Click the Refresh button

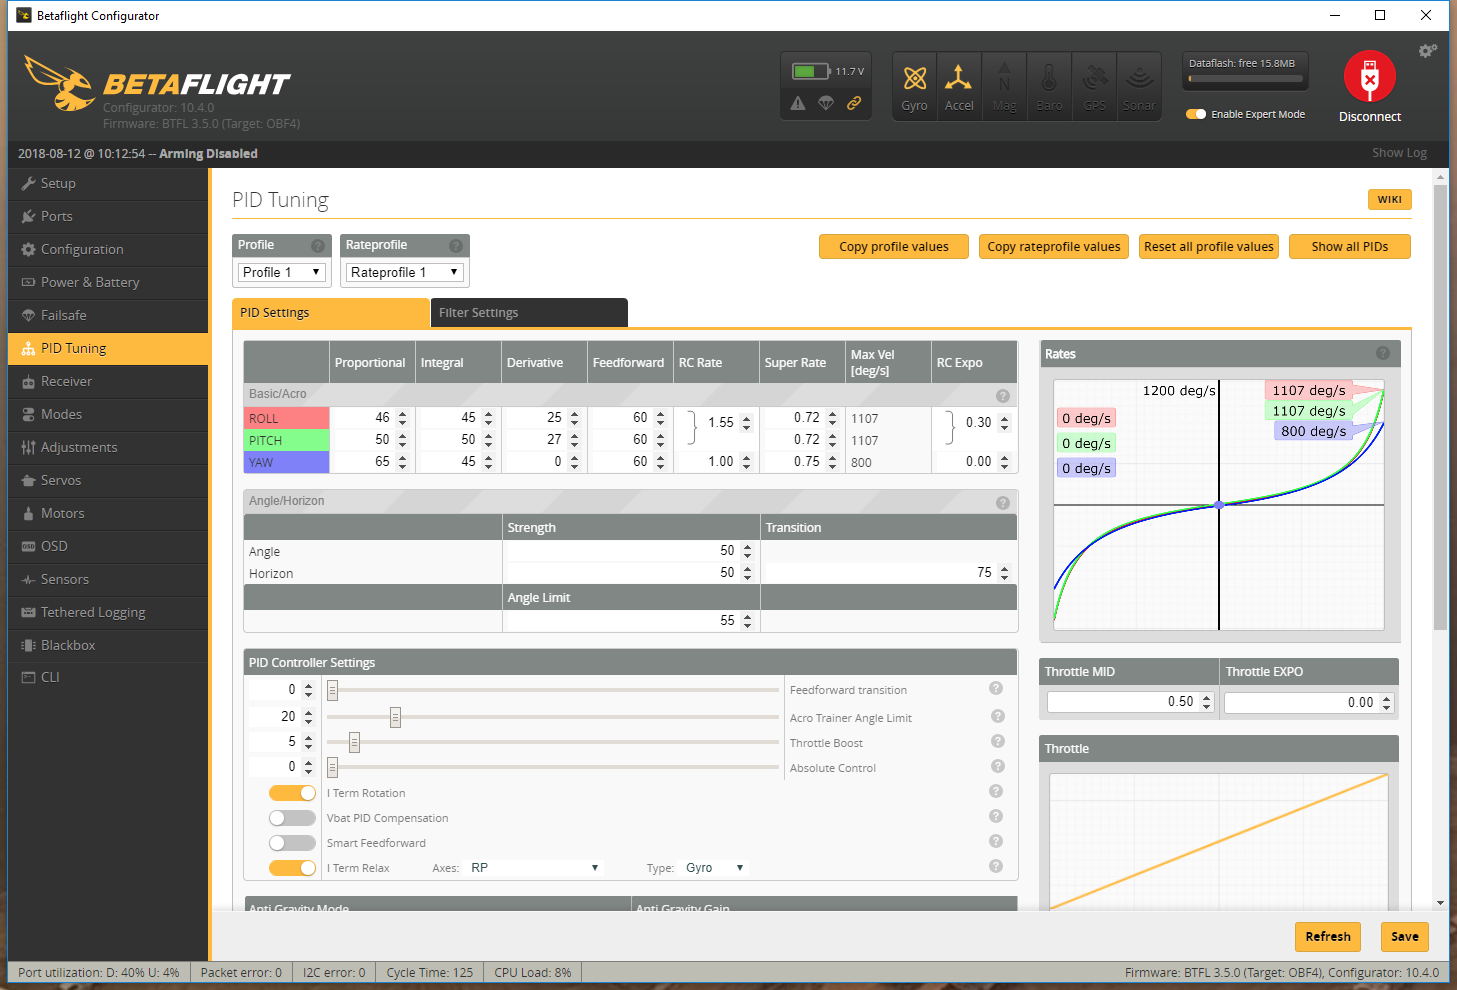[x=1328, y=937]
